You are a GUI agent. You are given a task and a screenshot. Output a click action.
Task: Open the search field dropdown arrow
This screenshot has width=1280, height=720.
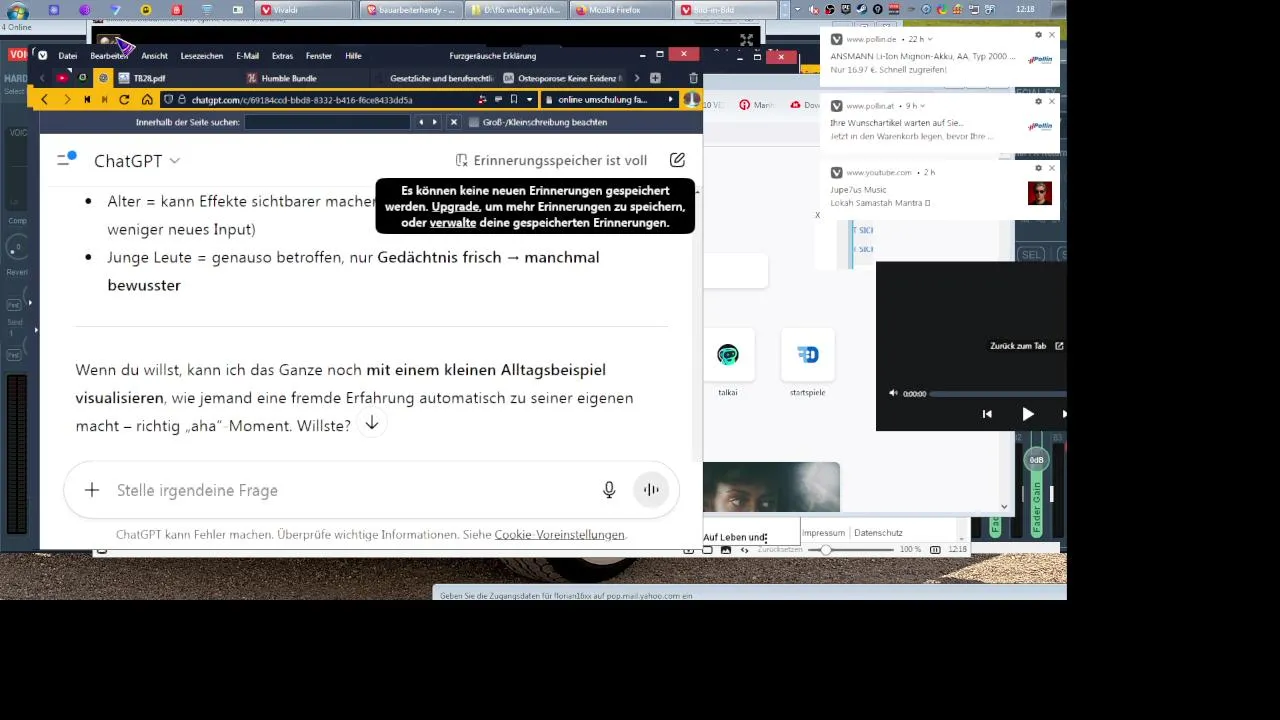point(671,100)
